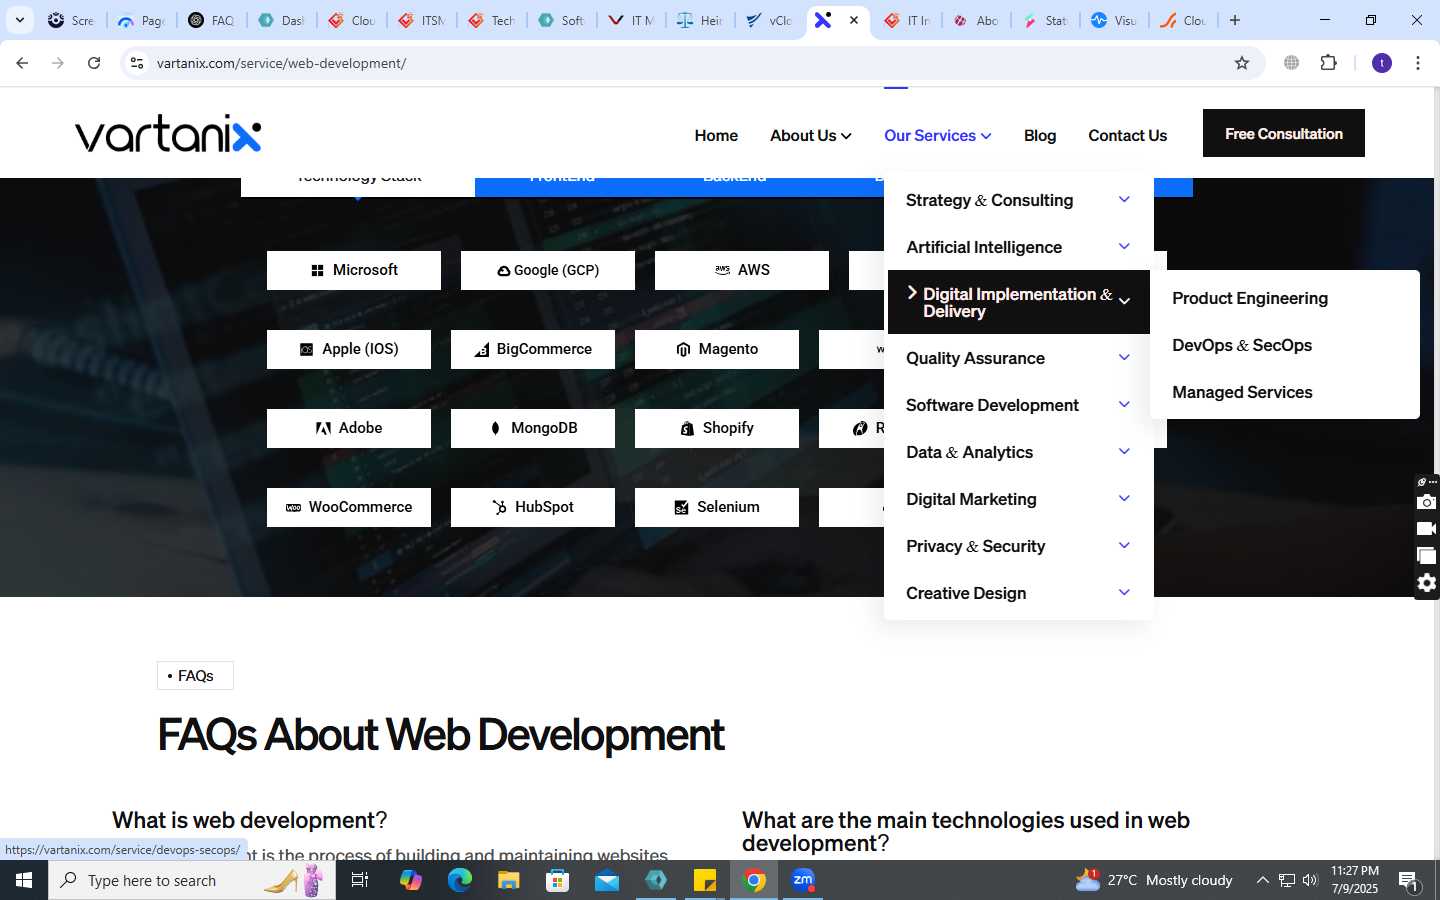Select the HubSpot tile
Viewport: 1440px width, 900px height.
[x=533, y=507]
